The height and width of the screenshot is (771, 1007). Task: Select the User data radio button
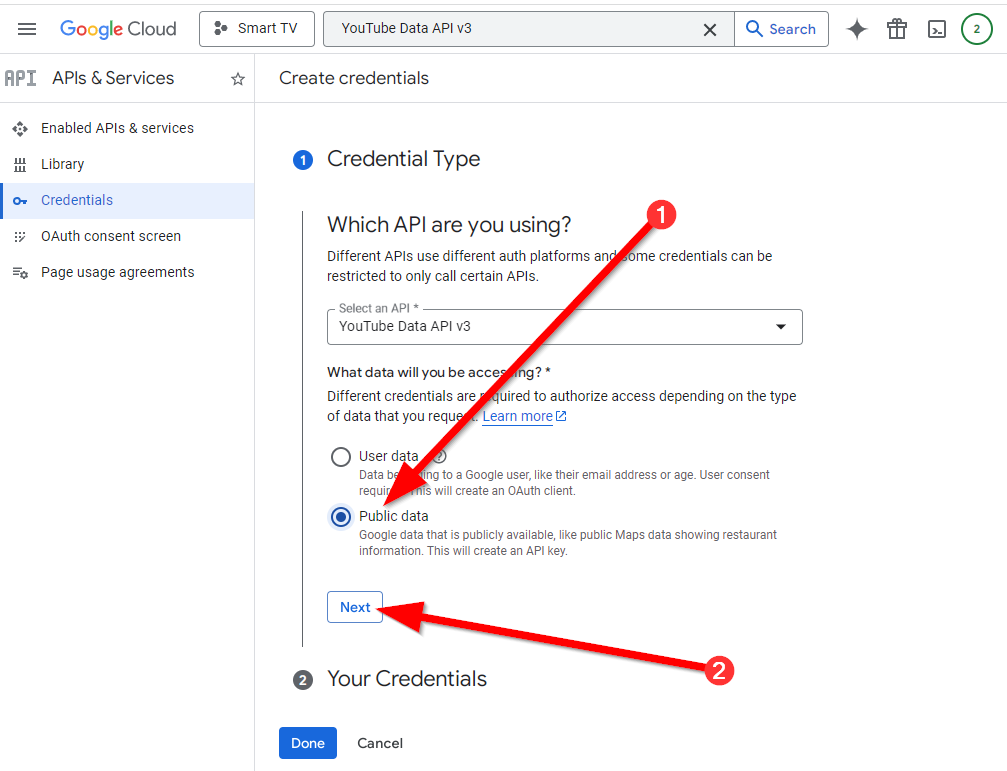click(x=341, y=457)
